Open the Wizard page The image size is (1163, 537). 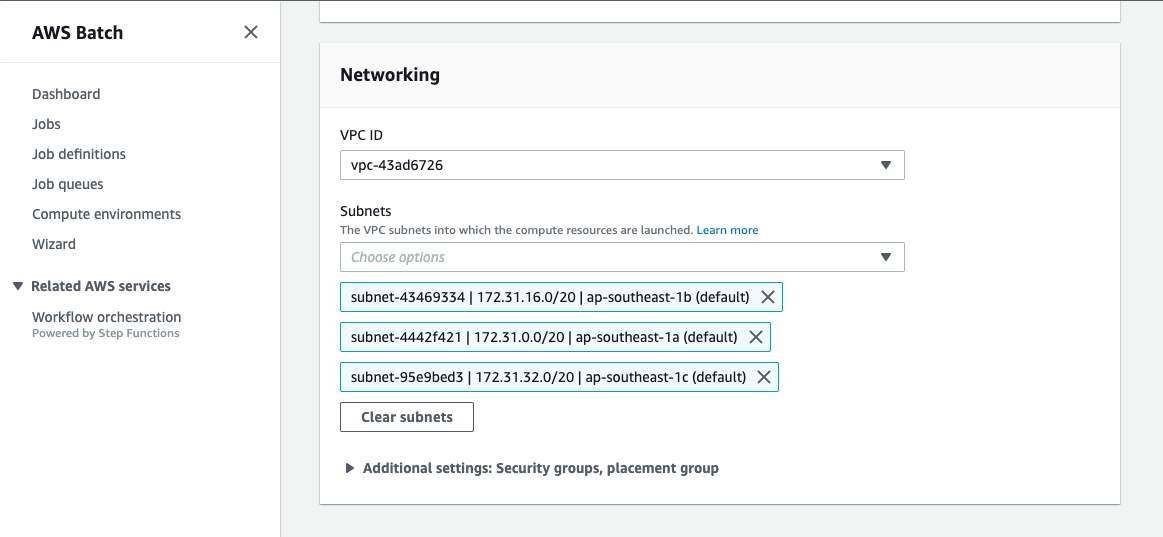pyautogui.click(x=54, y=244)
